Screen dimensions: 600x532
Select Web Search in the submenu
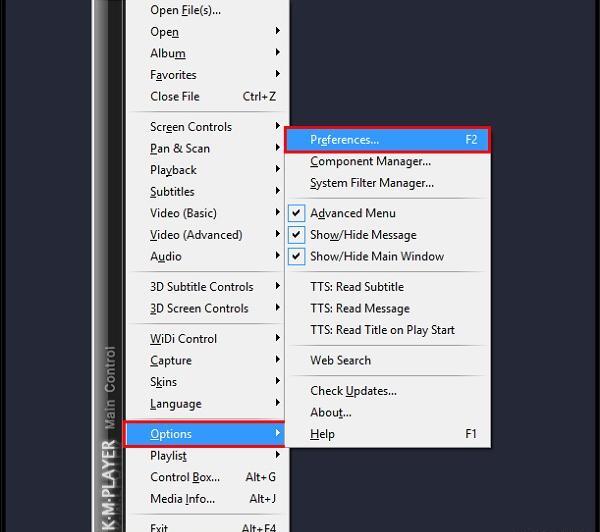388,360
